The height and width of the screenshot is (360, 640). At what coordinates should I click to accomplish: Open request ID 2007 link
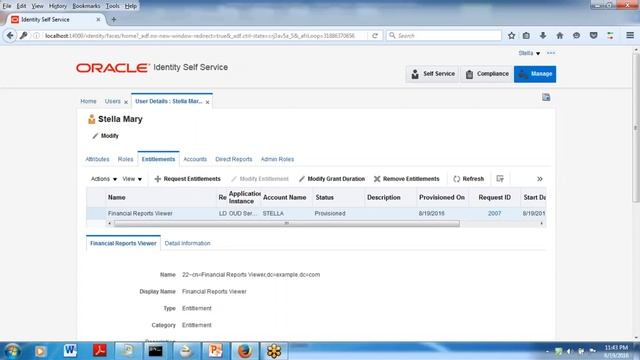point(494,213)
